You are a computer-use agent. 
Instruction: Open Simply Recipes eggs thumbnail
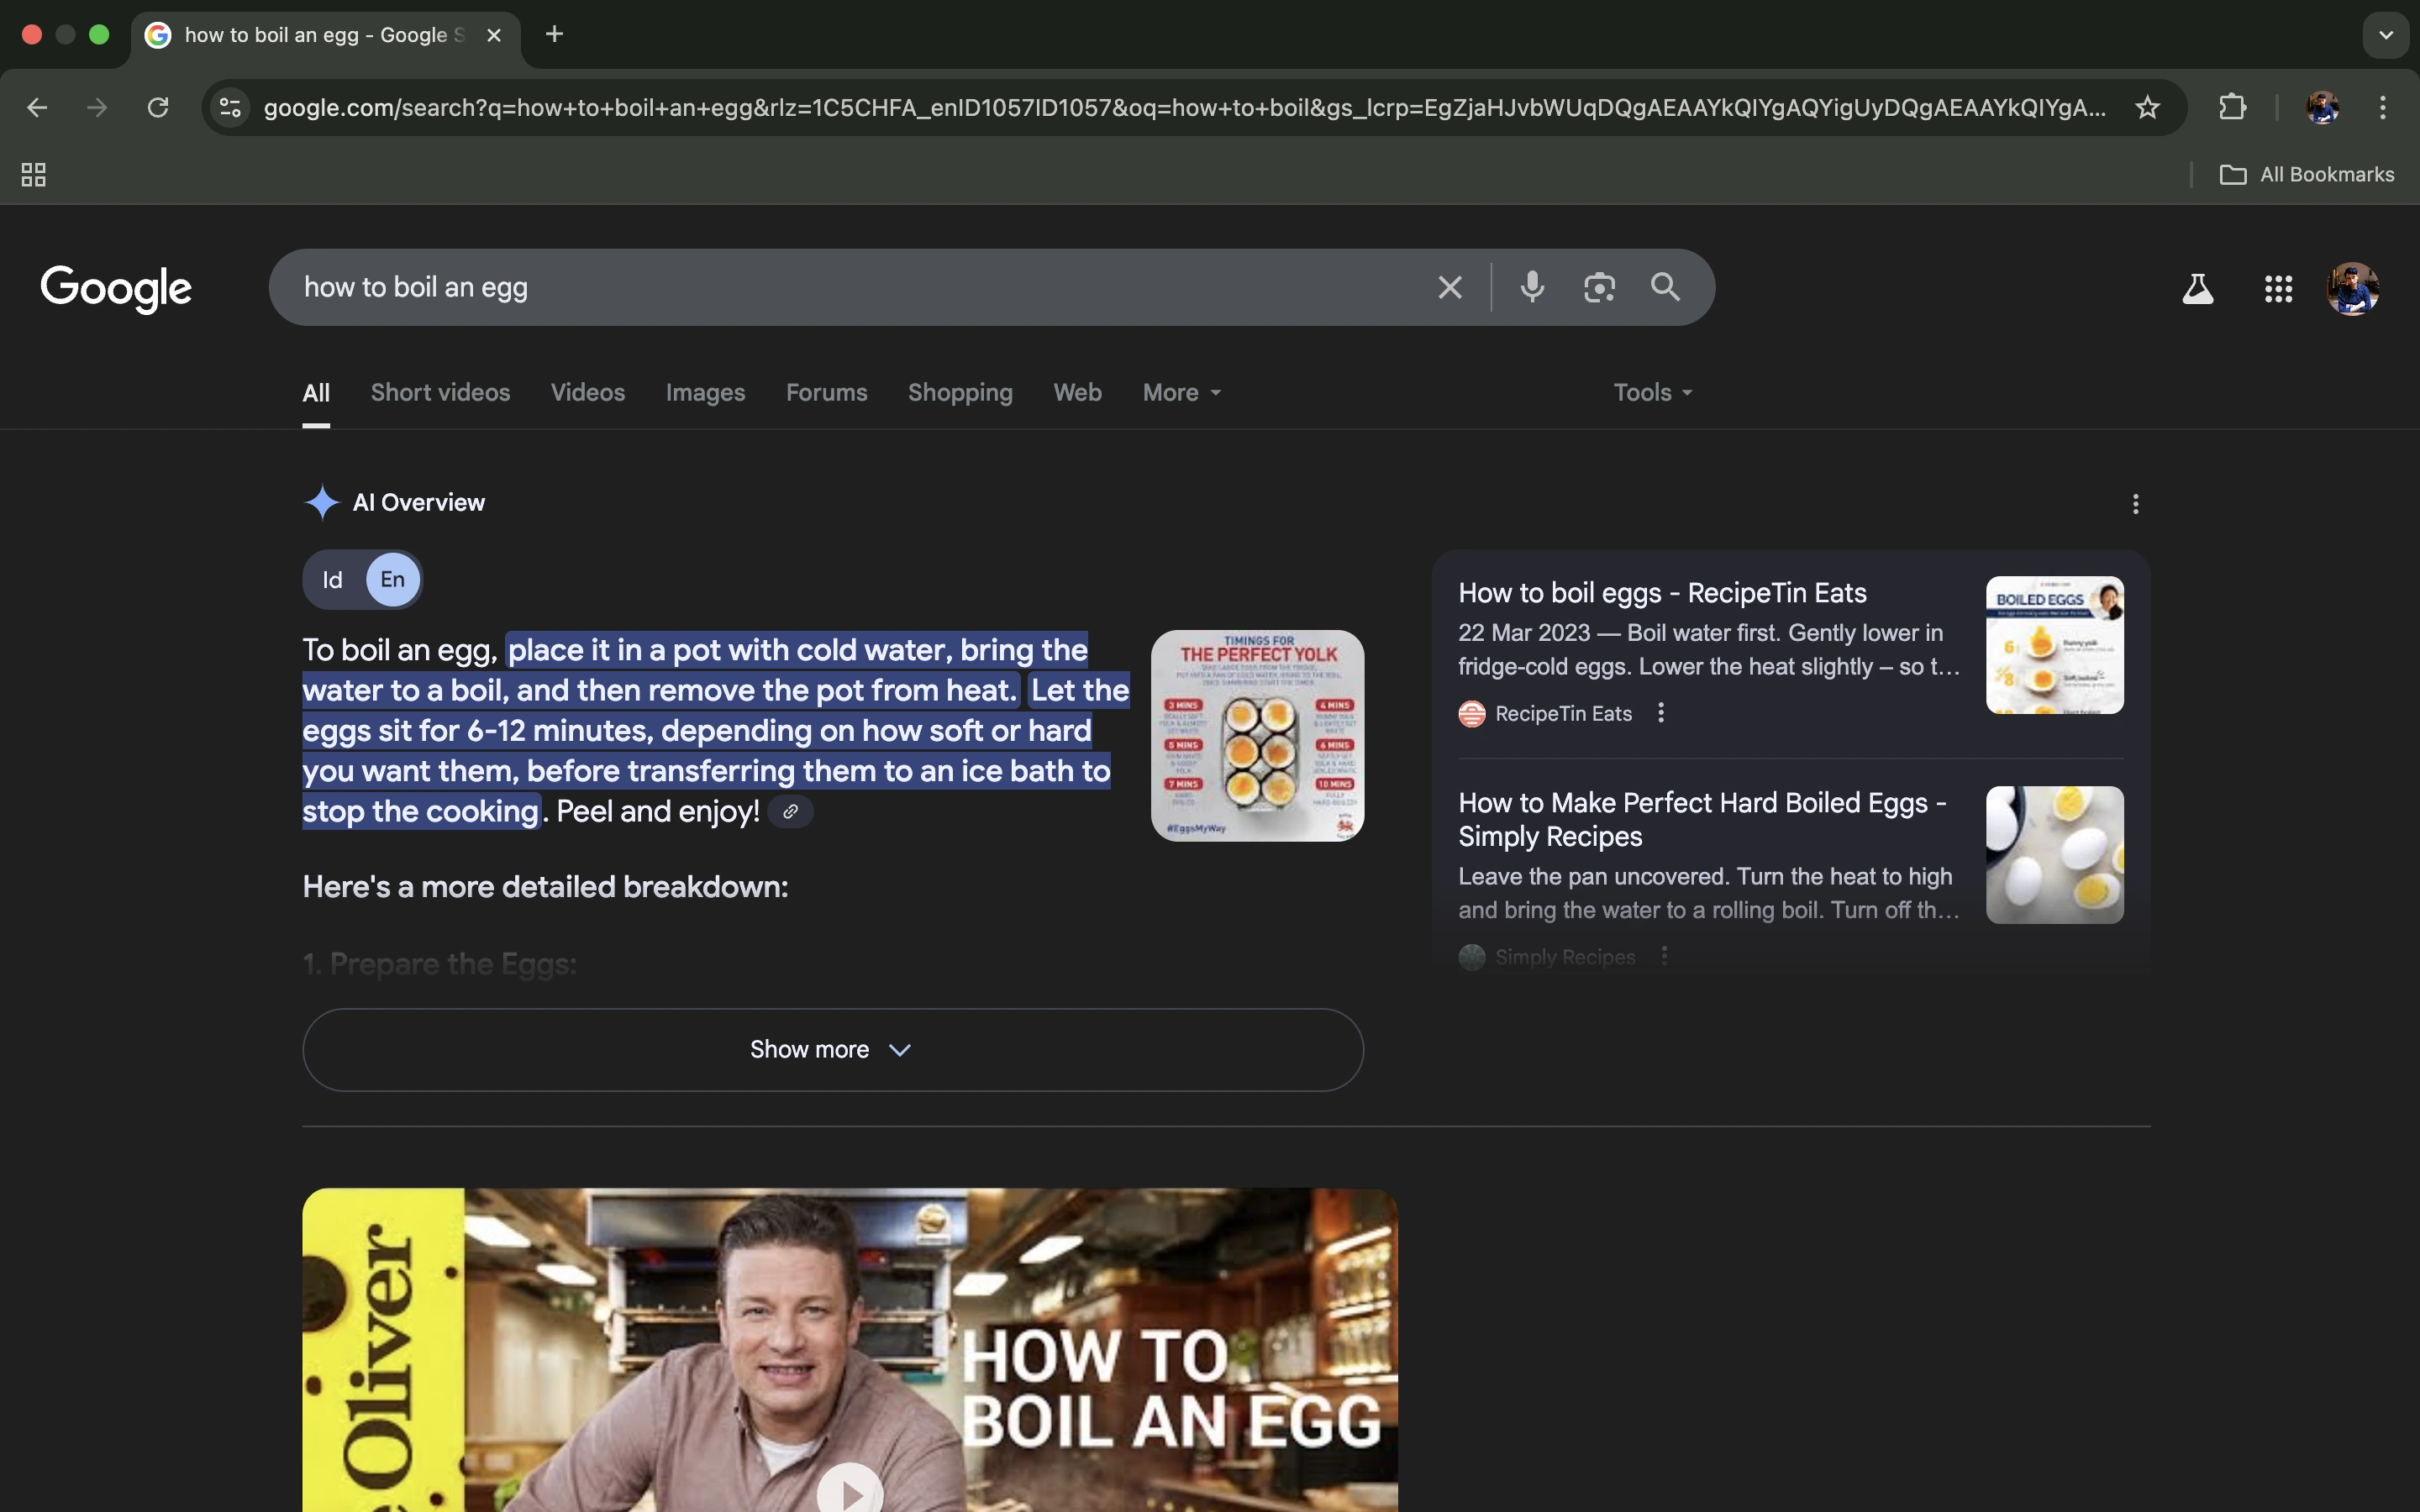[2054, 855]
